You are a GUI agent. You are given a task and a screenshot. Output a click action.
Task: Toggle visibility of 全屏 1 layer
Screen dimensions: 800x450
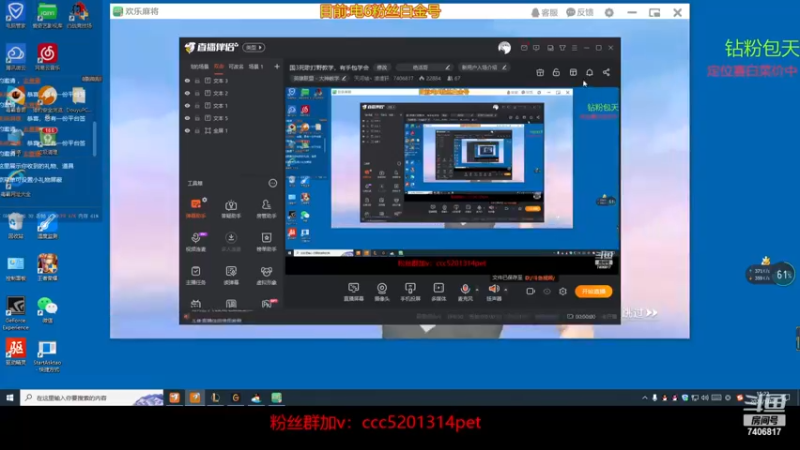(x=187, y=131)
